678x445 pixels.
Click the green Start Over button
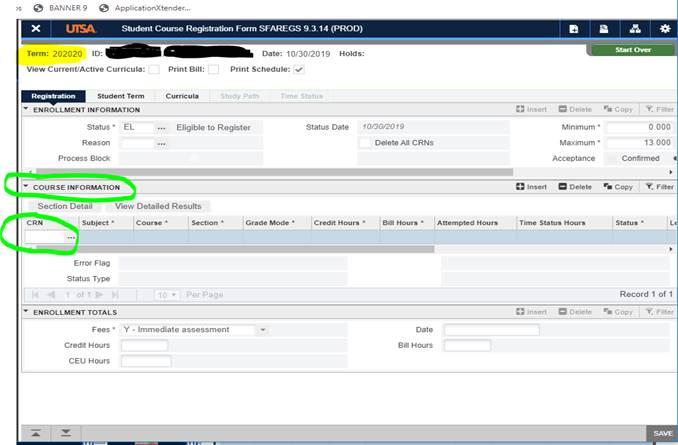tap(632, 50)
